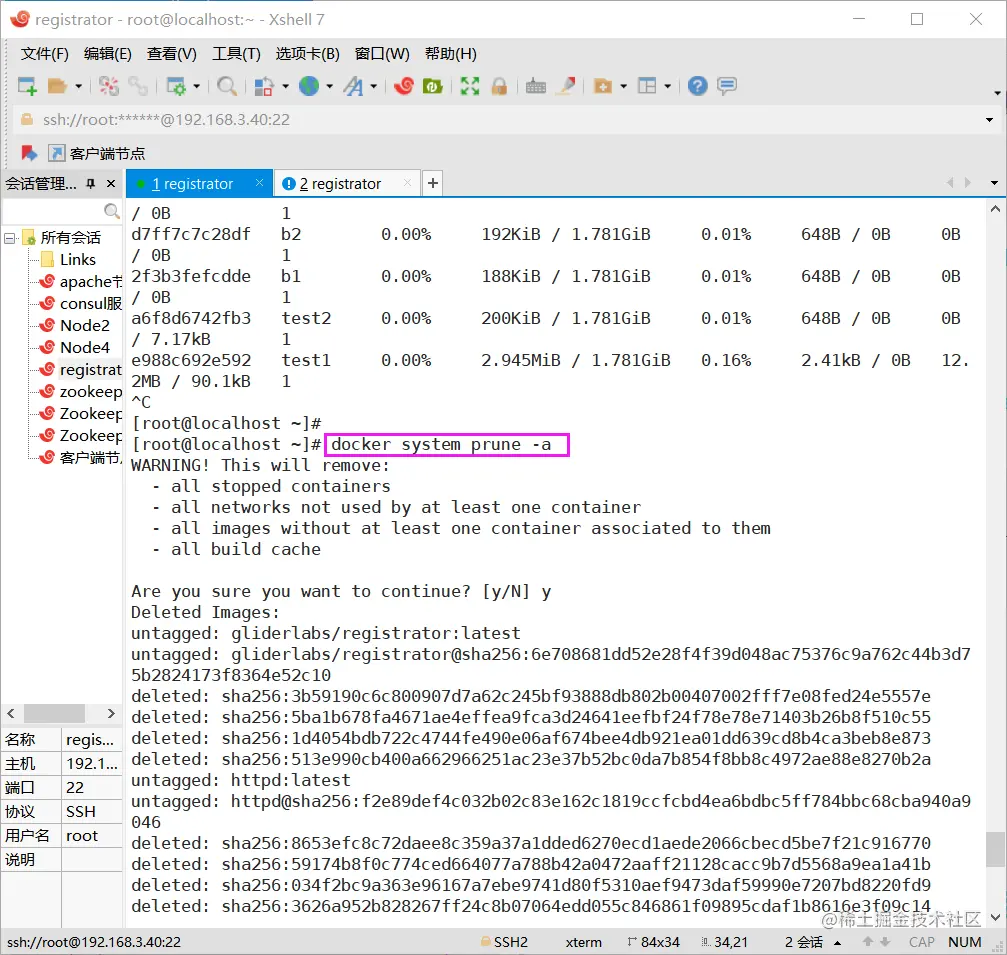Close the 1 registrator tab
Viewport: 1007px width, 955px height.
coord(259,183)
